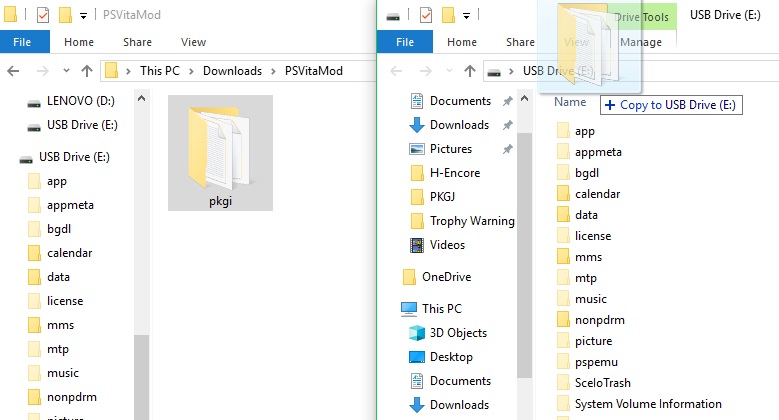Open pinned Downloads in Quick access
The width and height of the screenshot is (779, 420).
click(459, 125)
